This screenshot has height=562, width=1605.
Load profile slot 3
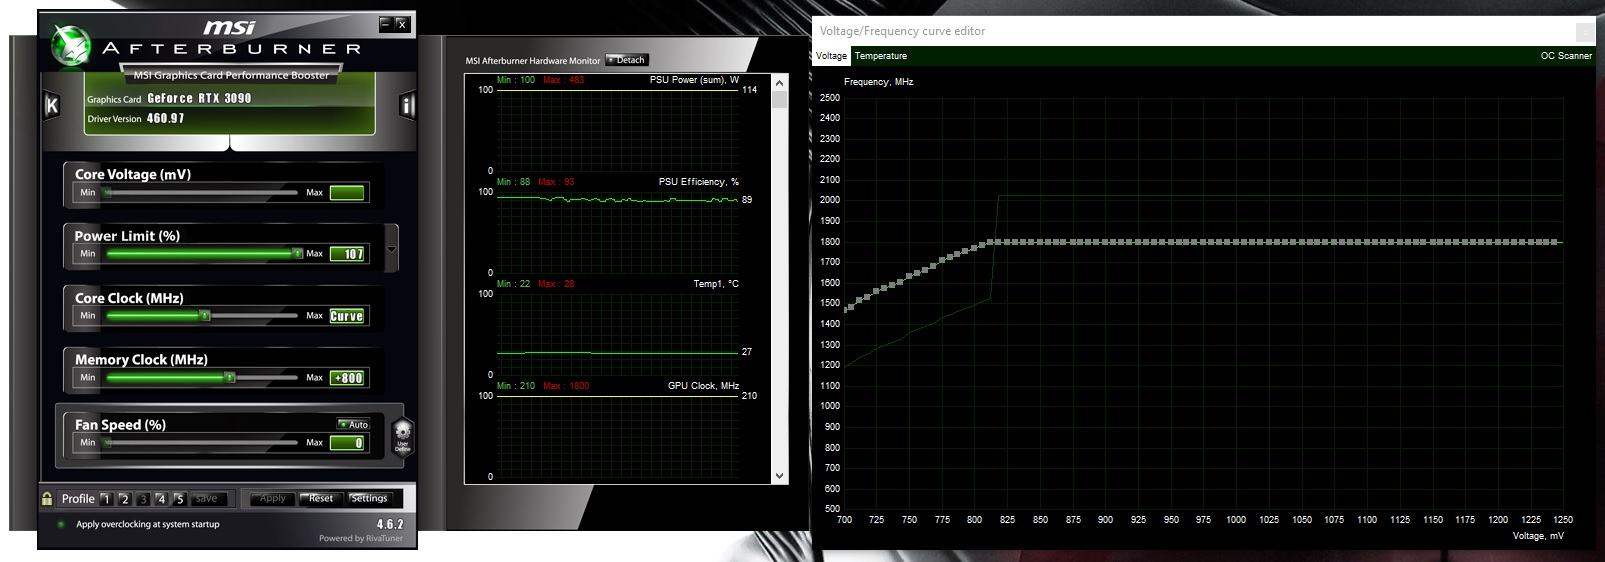pos(143,498)
